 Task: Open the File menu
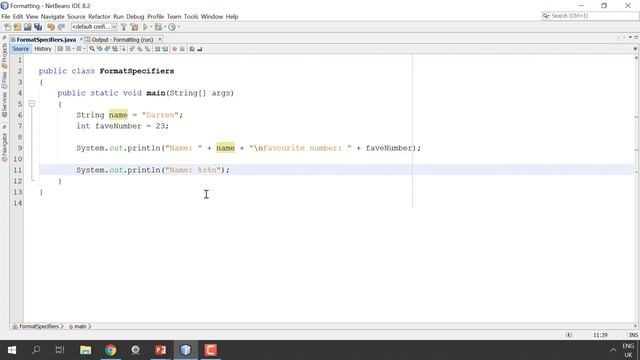tap(6, 17)
